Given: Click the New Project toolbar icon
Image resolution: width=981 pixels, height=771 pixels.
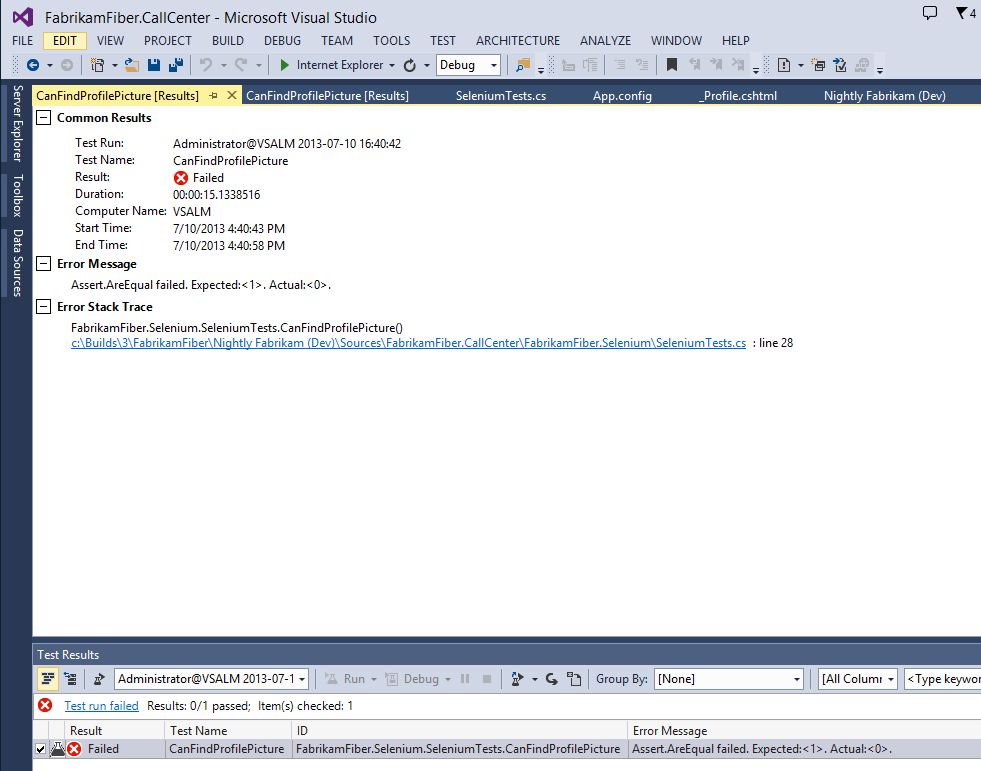Looking at the screenshot, I should click(x=98, y=65).
